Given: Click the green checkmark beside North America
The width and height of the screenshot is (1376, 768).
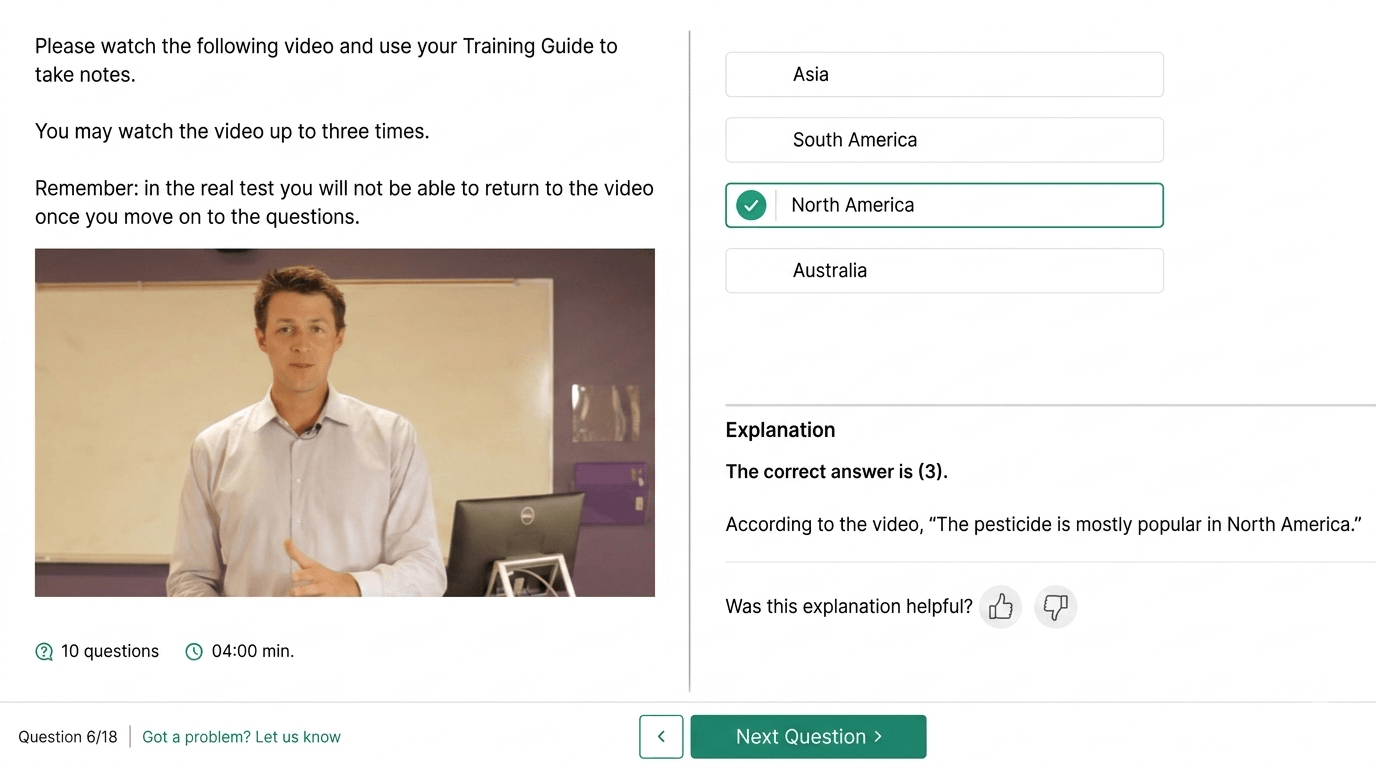Looking at the screenshot, I should [x=751, y=205].
